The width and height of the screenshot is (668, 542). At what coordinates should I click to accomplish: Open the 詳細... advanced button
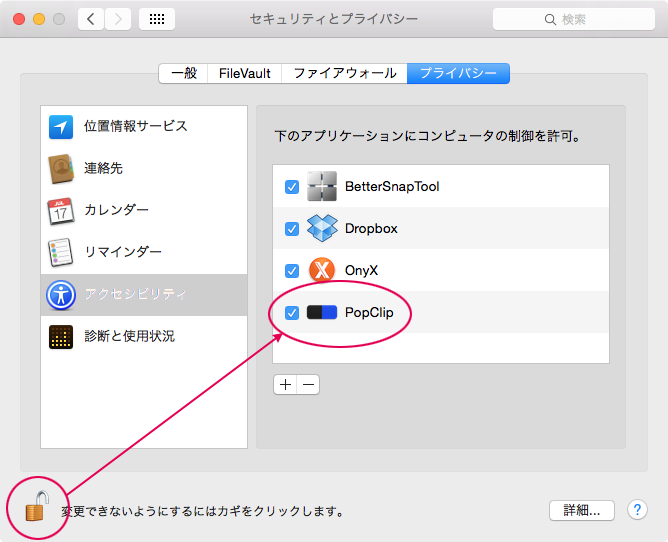pyautogui.click(x=582, y=510)
